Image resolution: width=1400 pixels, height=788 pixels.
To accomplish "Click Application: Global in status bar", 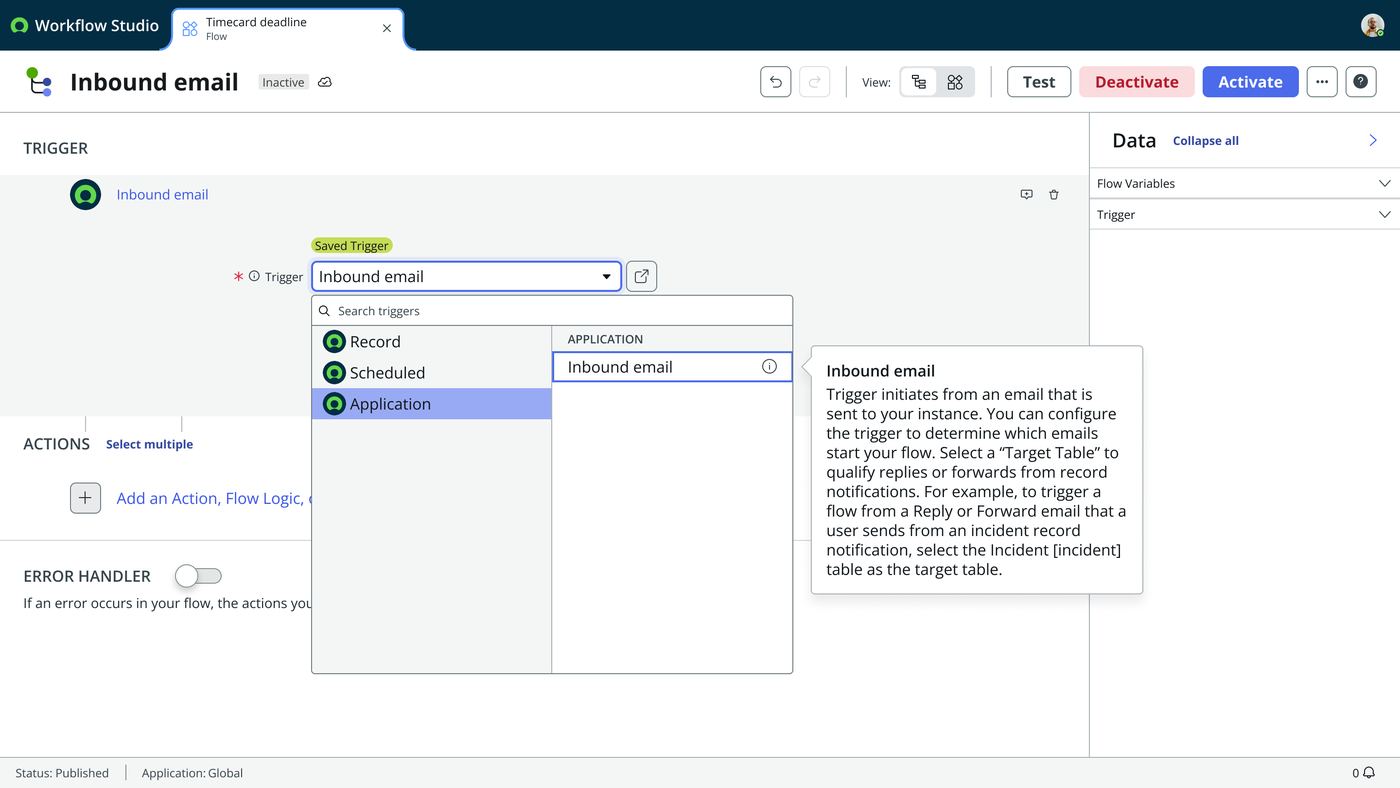I will click(192, 773).
